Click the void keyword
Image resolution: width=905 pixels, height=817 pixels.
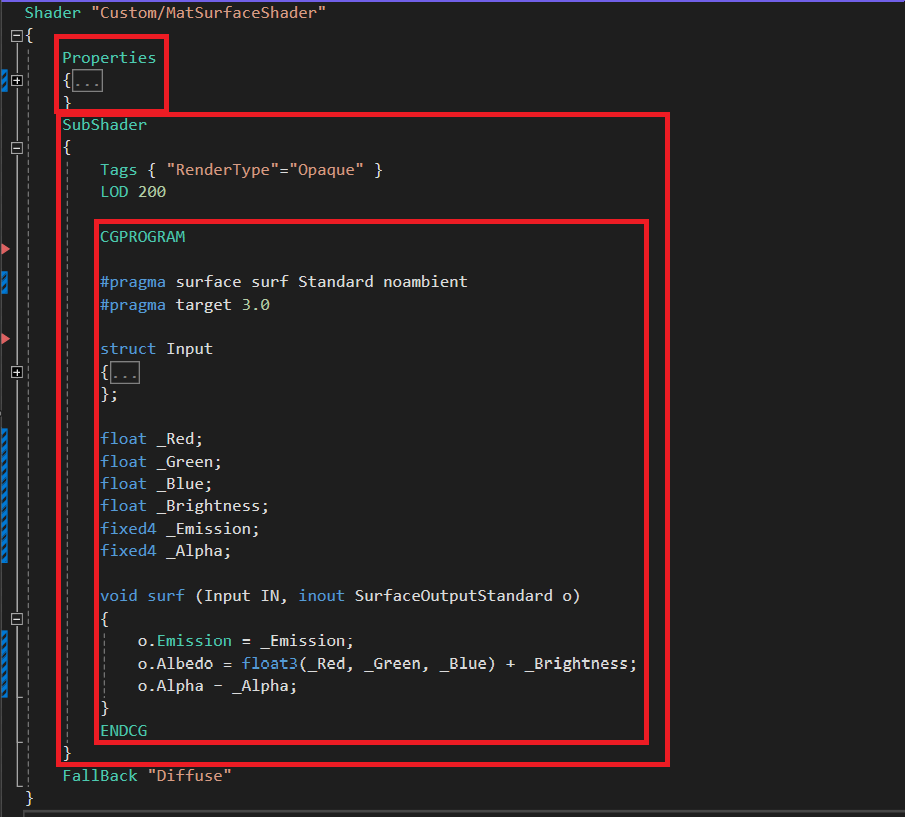(x=119, y=595)
